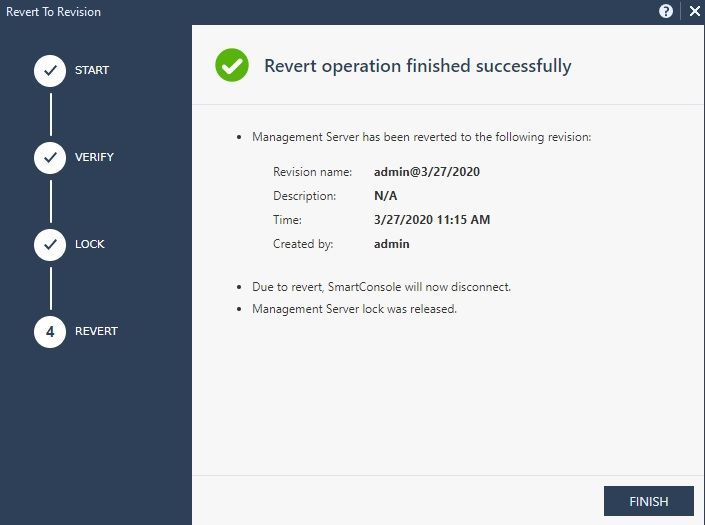Click the time value 3/27/2020 11:15 AM
The height and width of the screenshot is (525, 705).
432,220
